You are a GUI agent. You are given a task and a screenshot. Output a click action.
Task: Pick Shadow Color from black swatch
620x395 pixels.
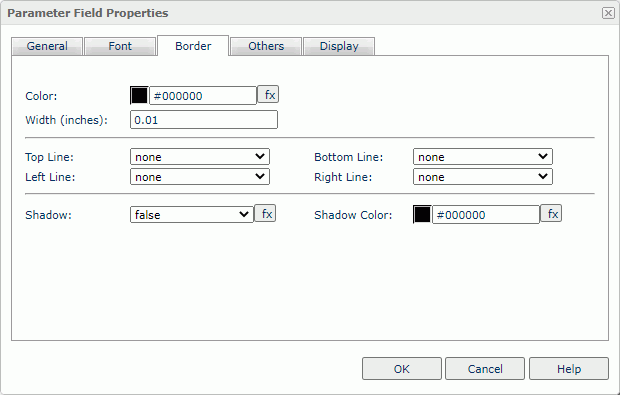point(422,214)
